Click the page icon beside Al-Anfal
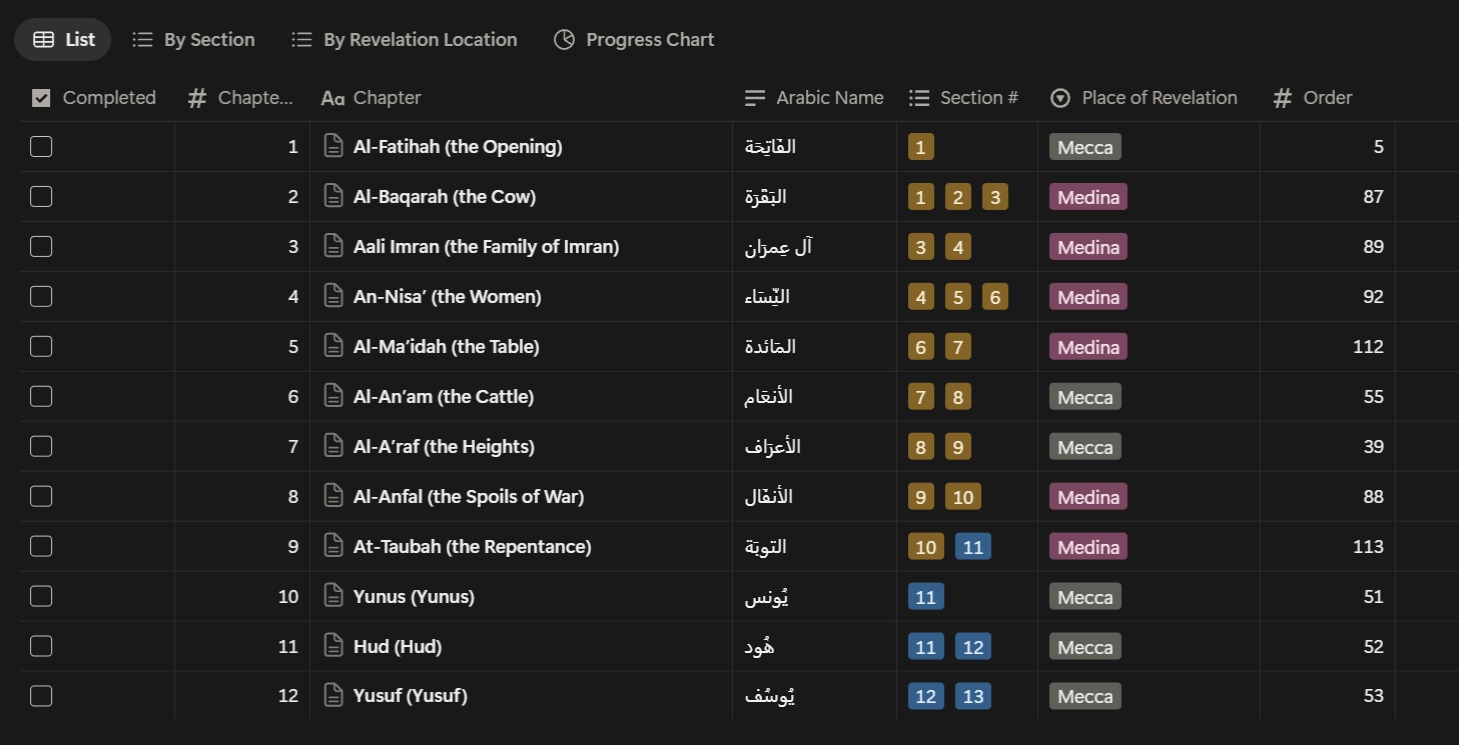This screenshot has height=745, width=1459. tap(334, 497)
